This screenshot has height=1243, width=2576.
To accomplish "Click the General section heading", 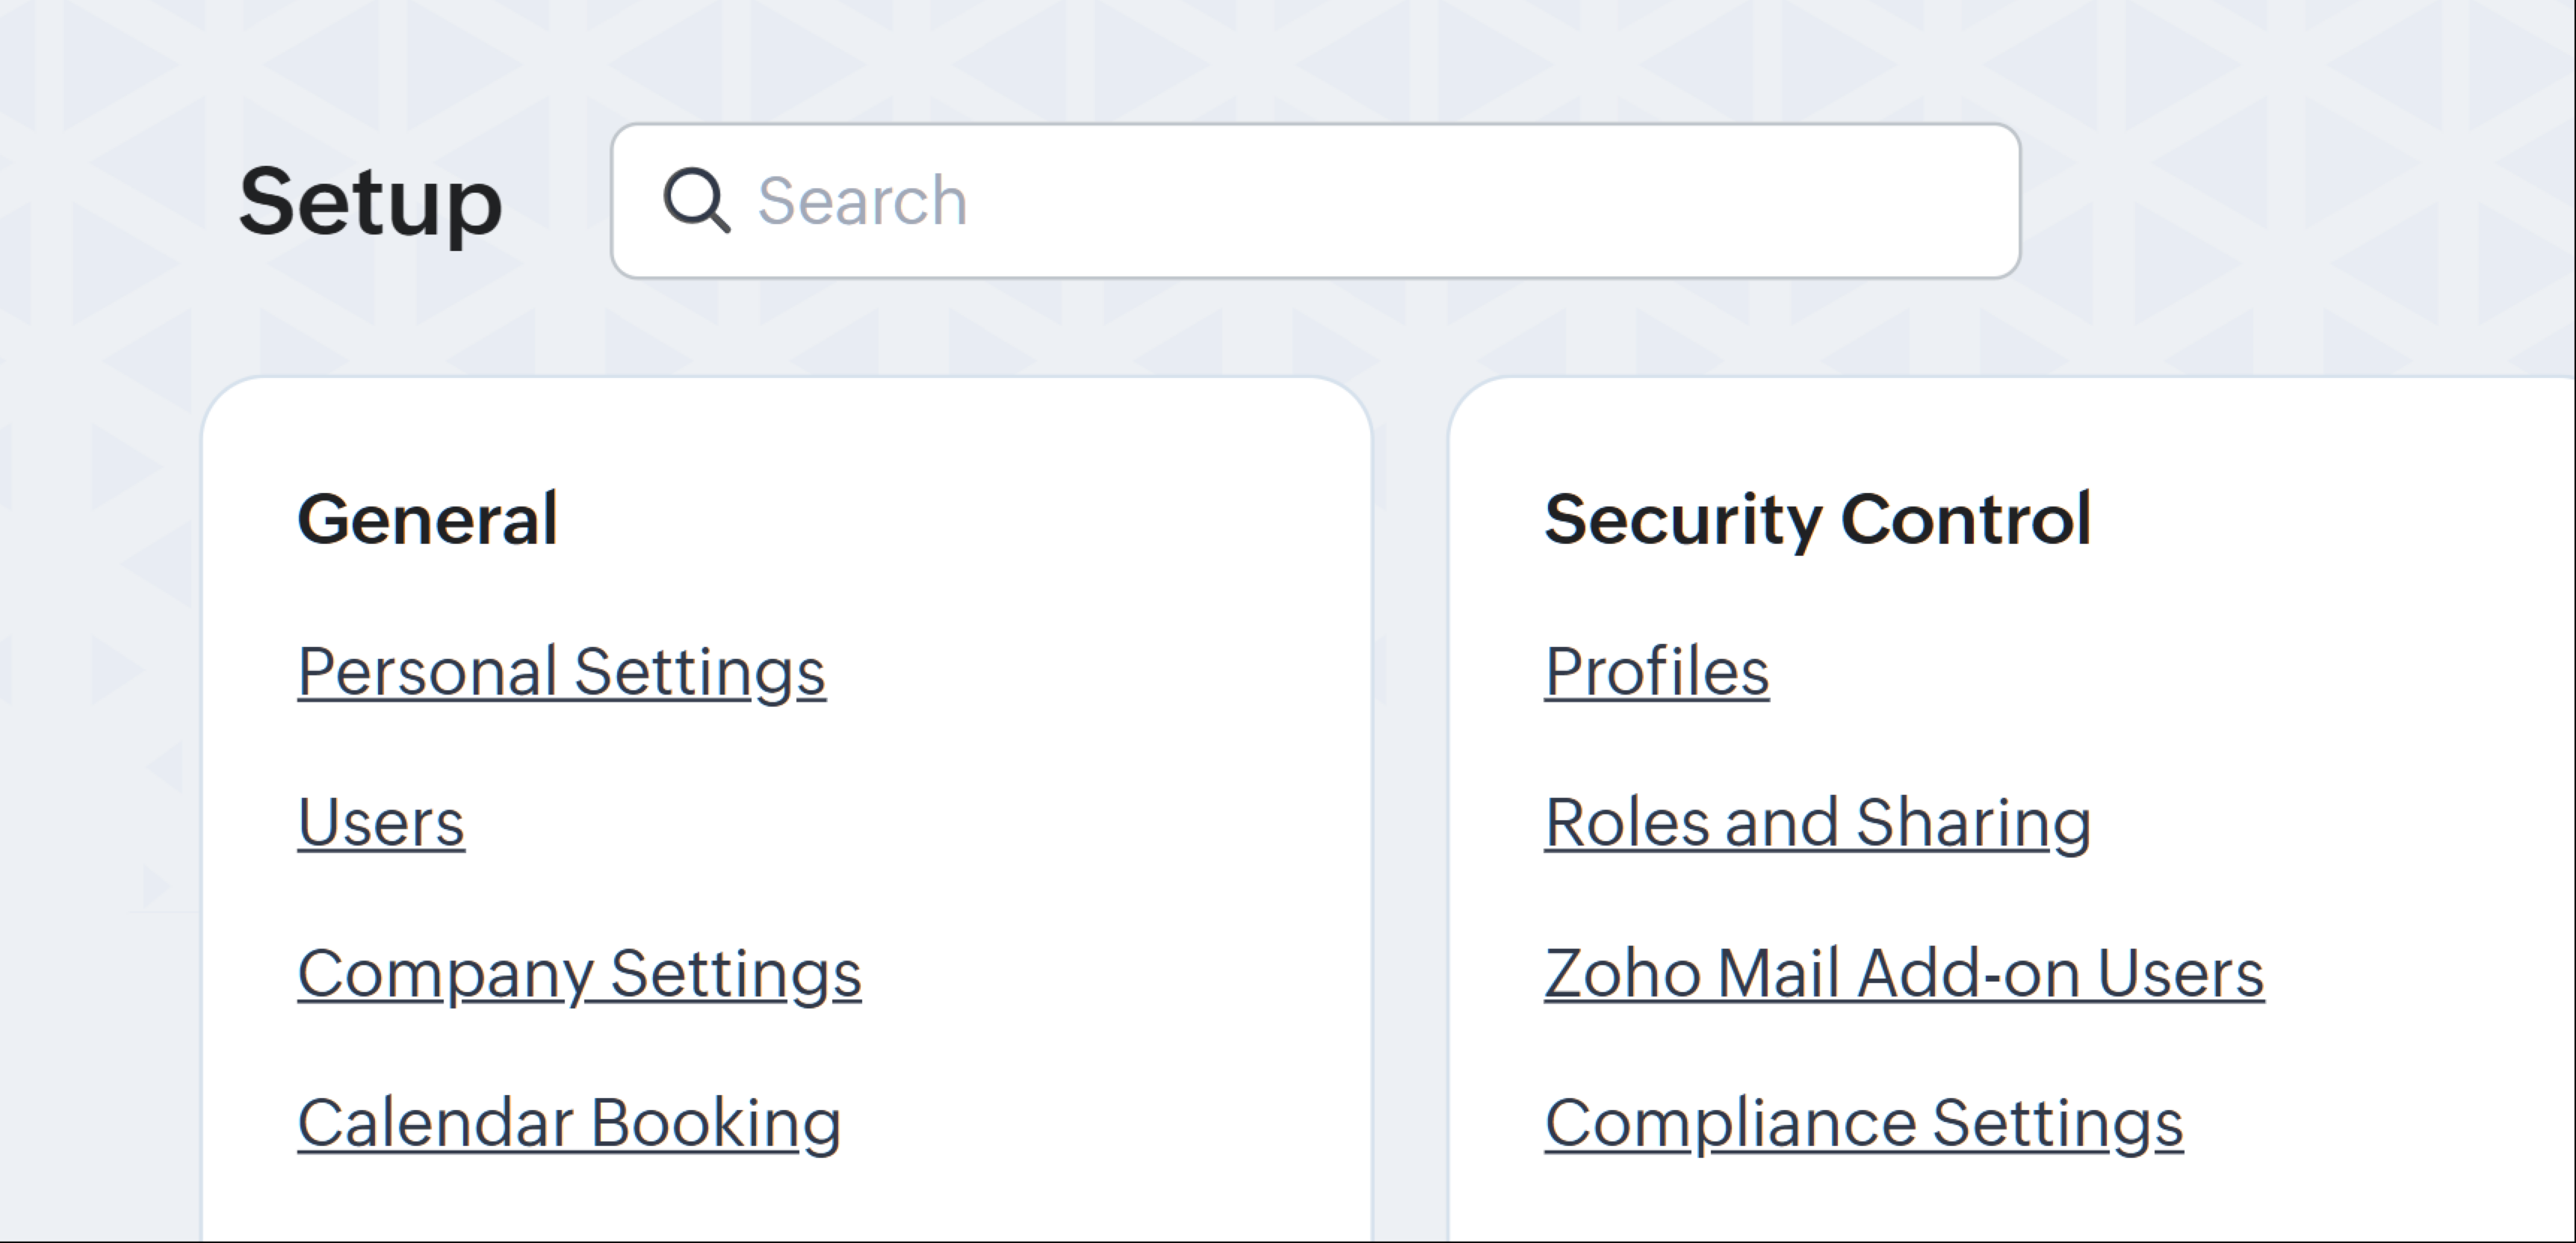I will point(427,520).
